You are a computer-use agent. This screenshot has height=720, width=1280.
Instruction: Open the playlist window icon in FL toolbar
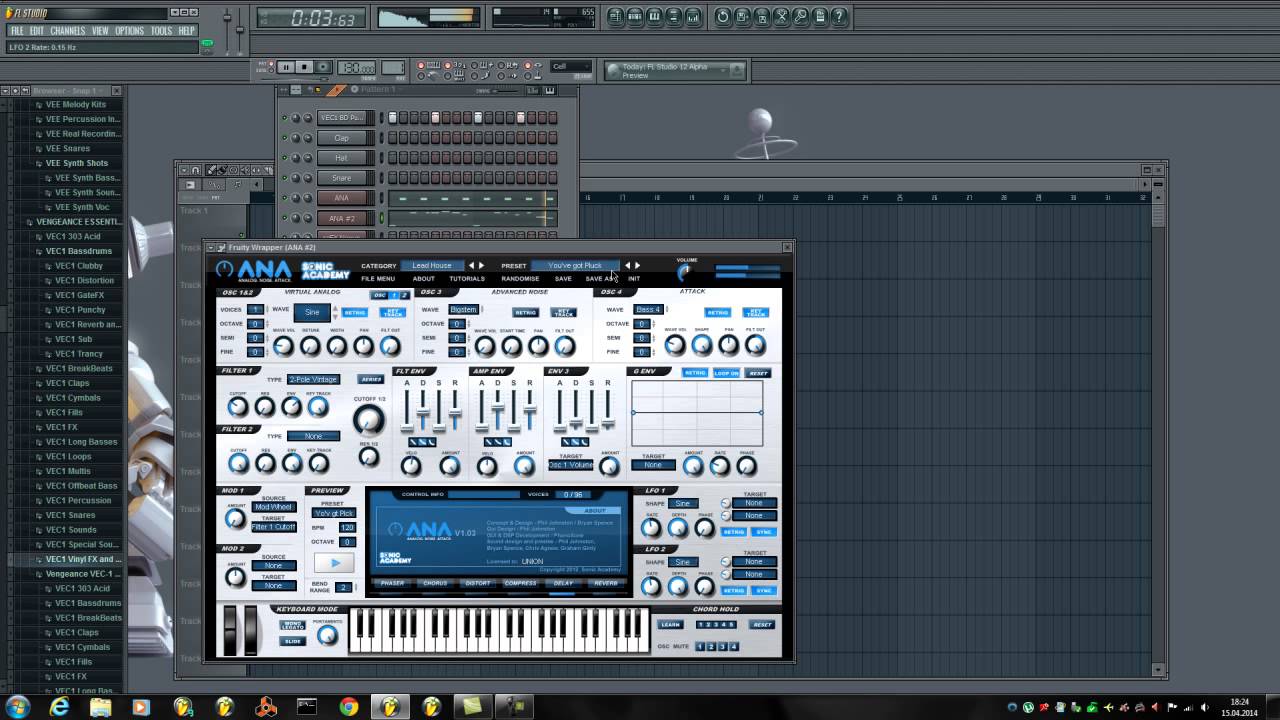tap(615, 17)
